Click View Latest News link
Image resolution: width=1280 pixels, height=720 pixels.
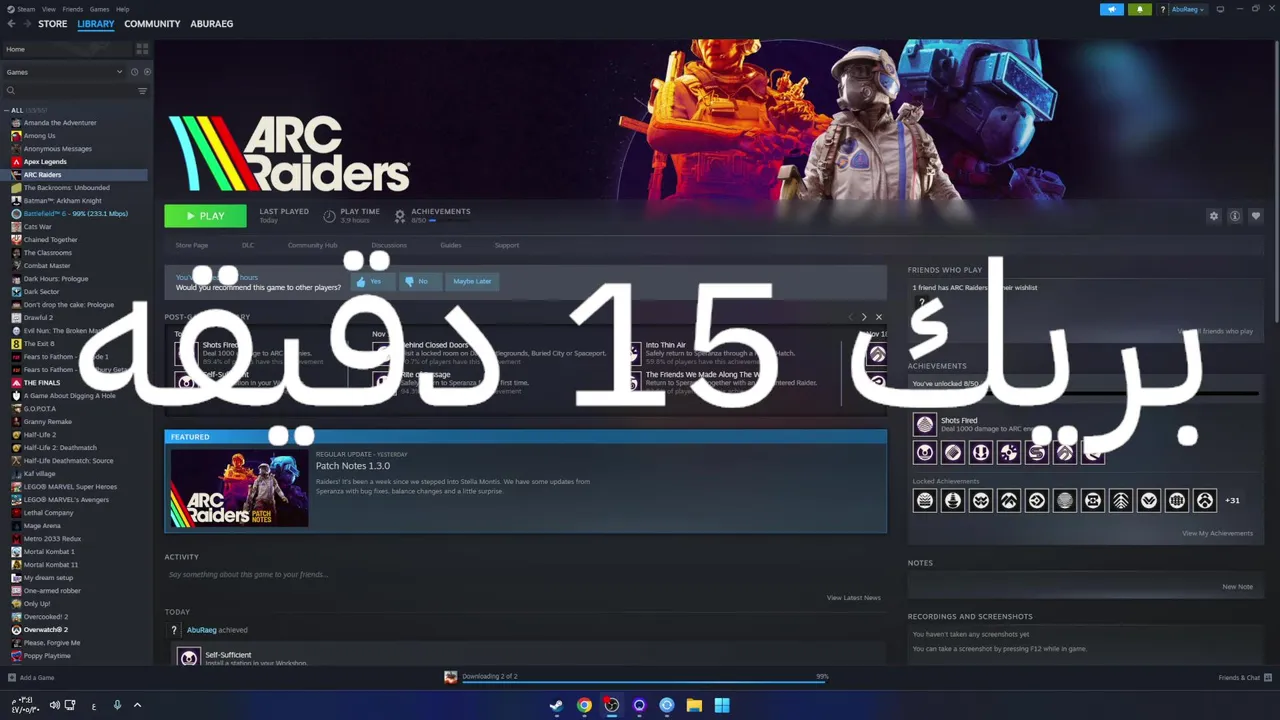click(x=853, y=598)
